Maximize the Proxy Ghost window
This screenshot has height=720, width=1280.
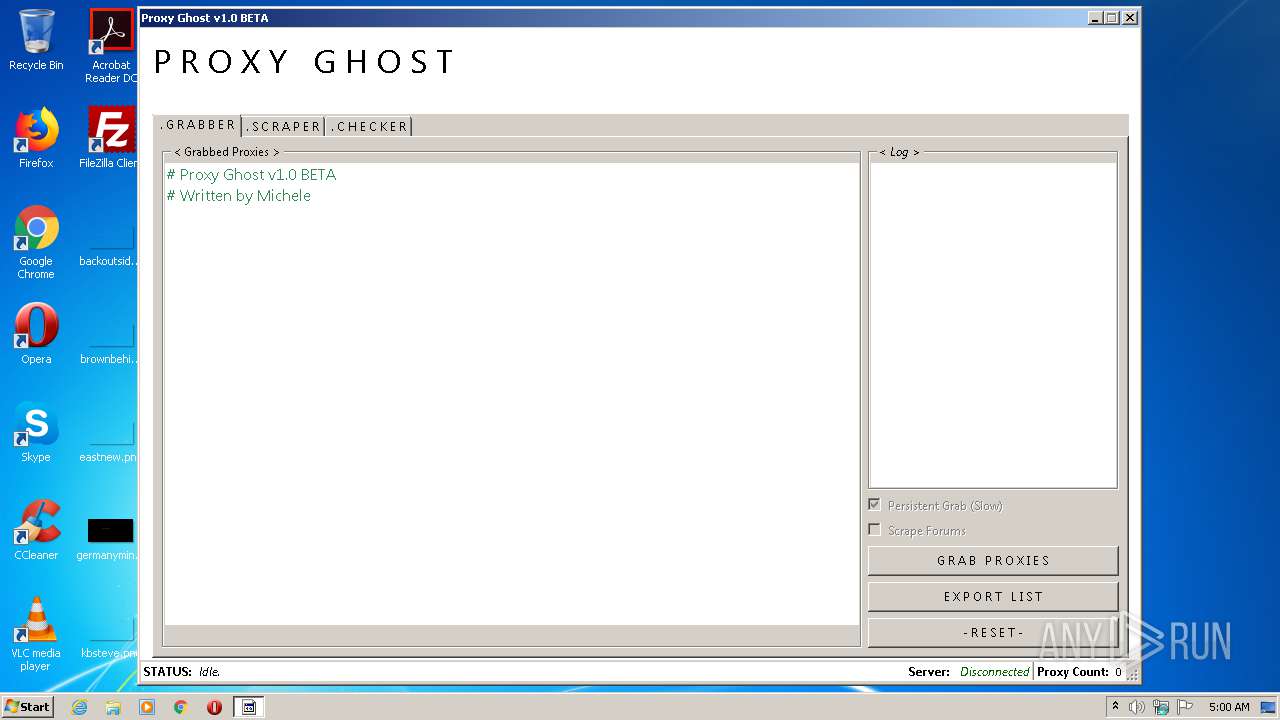tap(1112, 17)
